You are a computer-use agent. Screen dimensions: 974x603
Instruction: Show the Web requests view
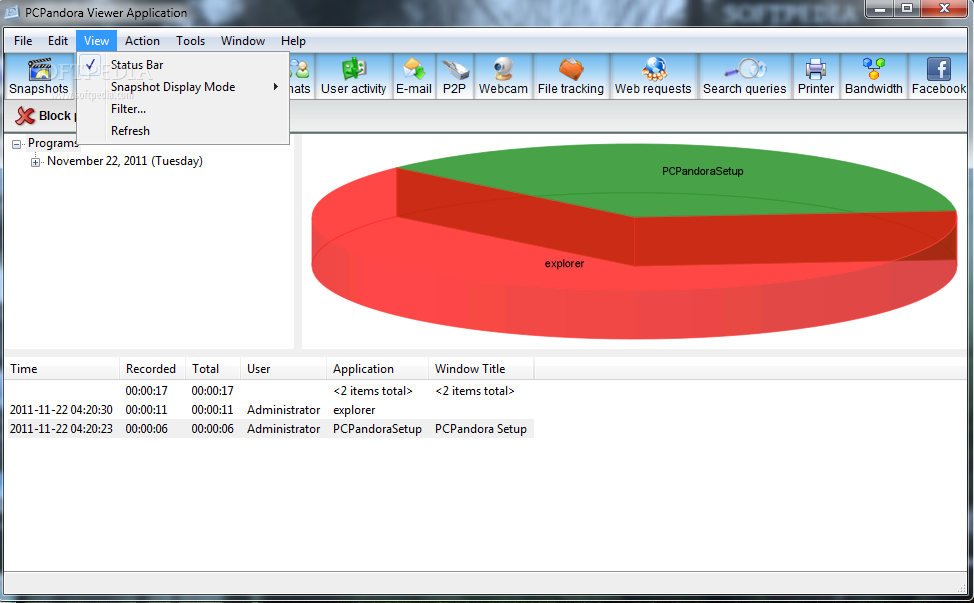pyautogui.click(x=653, y=76)
